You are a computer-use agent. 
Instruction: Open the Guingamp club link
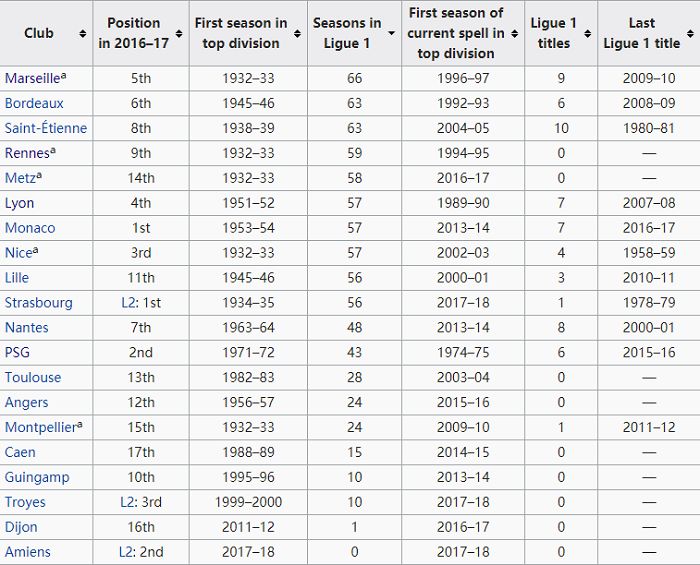coord(37,478)
